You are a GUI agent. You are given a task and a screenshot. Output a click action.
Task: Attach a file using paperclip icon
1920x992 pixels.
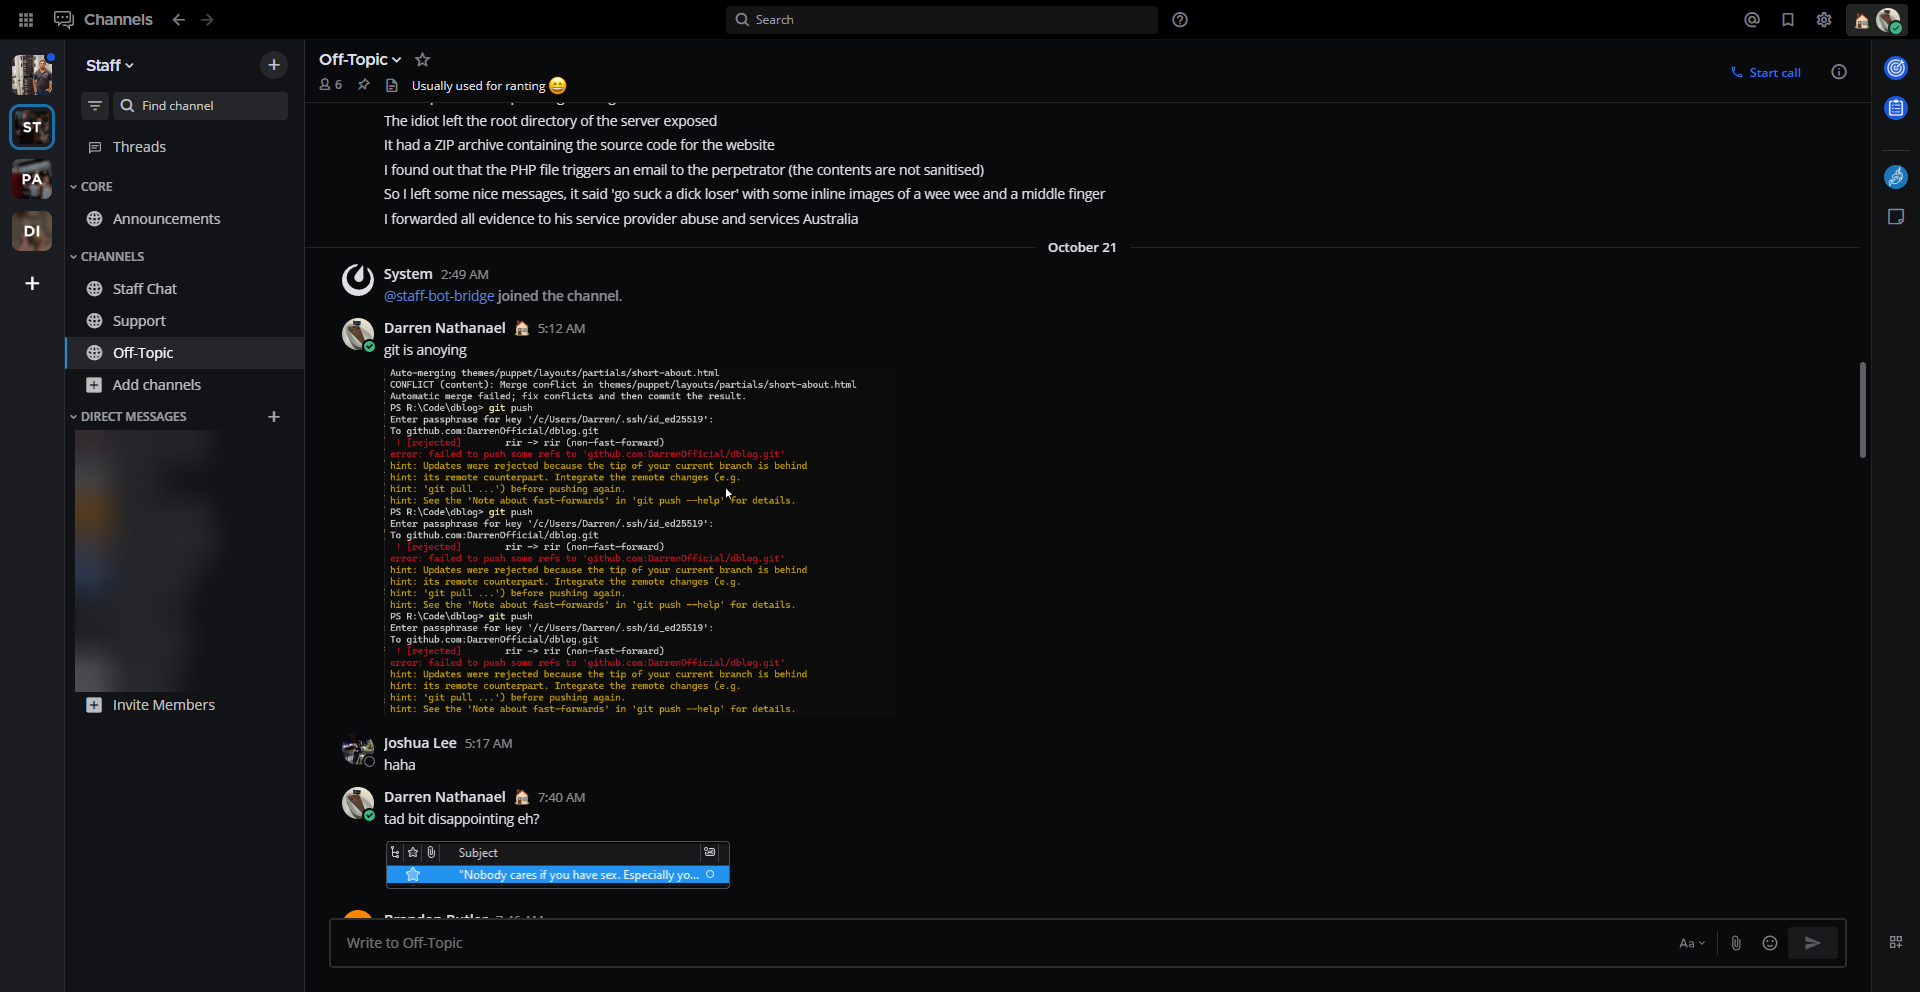point(1736,943)
